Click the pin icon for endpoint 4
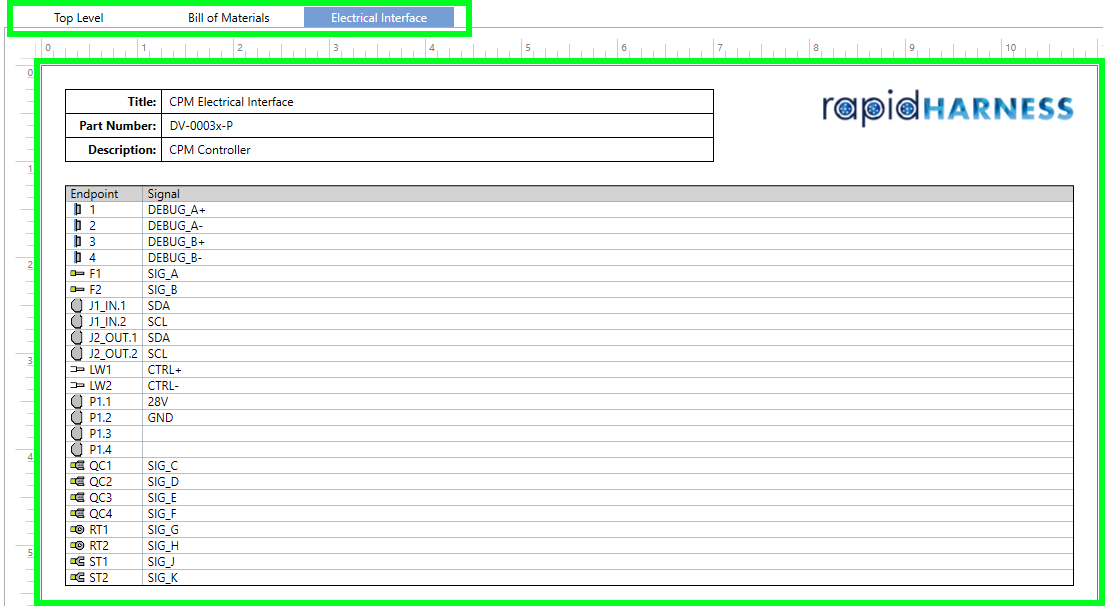 [78, 258]
